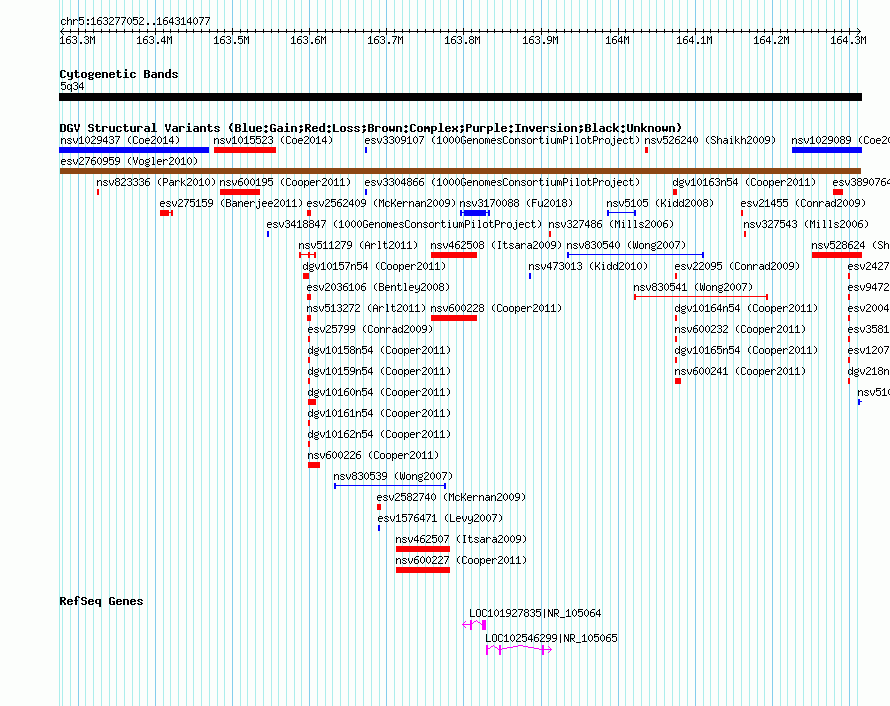Click nsv600228 (Cooper2011) label
Screen dimensions: 890x706
pyautogui.click(x=496, y=308)
